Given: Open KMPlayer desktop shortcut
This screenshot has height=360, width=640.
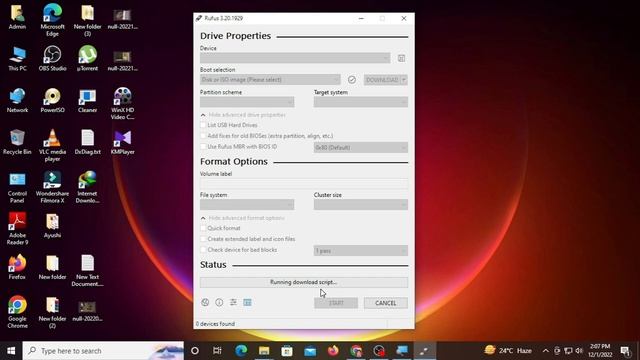Looking at the screenshot, I should (122, 142).
